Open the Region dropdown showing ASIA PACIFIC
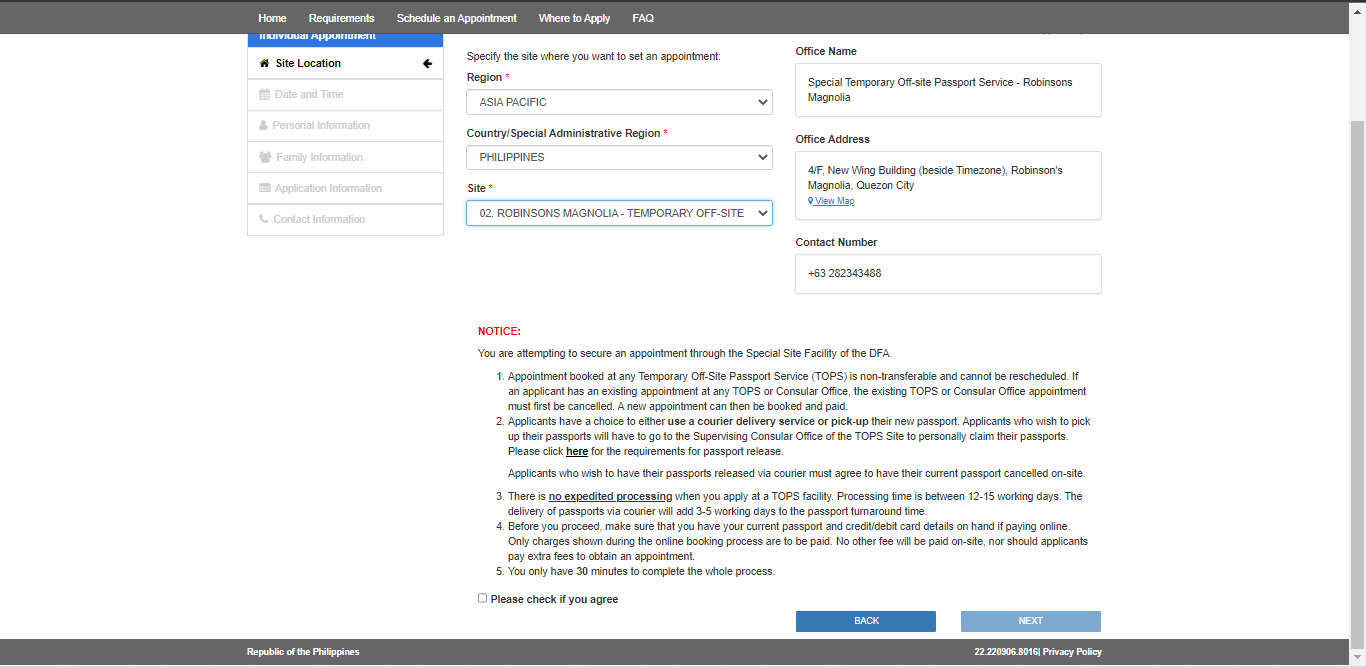This screenshot has height=668, width=1366. [619, 102]
